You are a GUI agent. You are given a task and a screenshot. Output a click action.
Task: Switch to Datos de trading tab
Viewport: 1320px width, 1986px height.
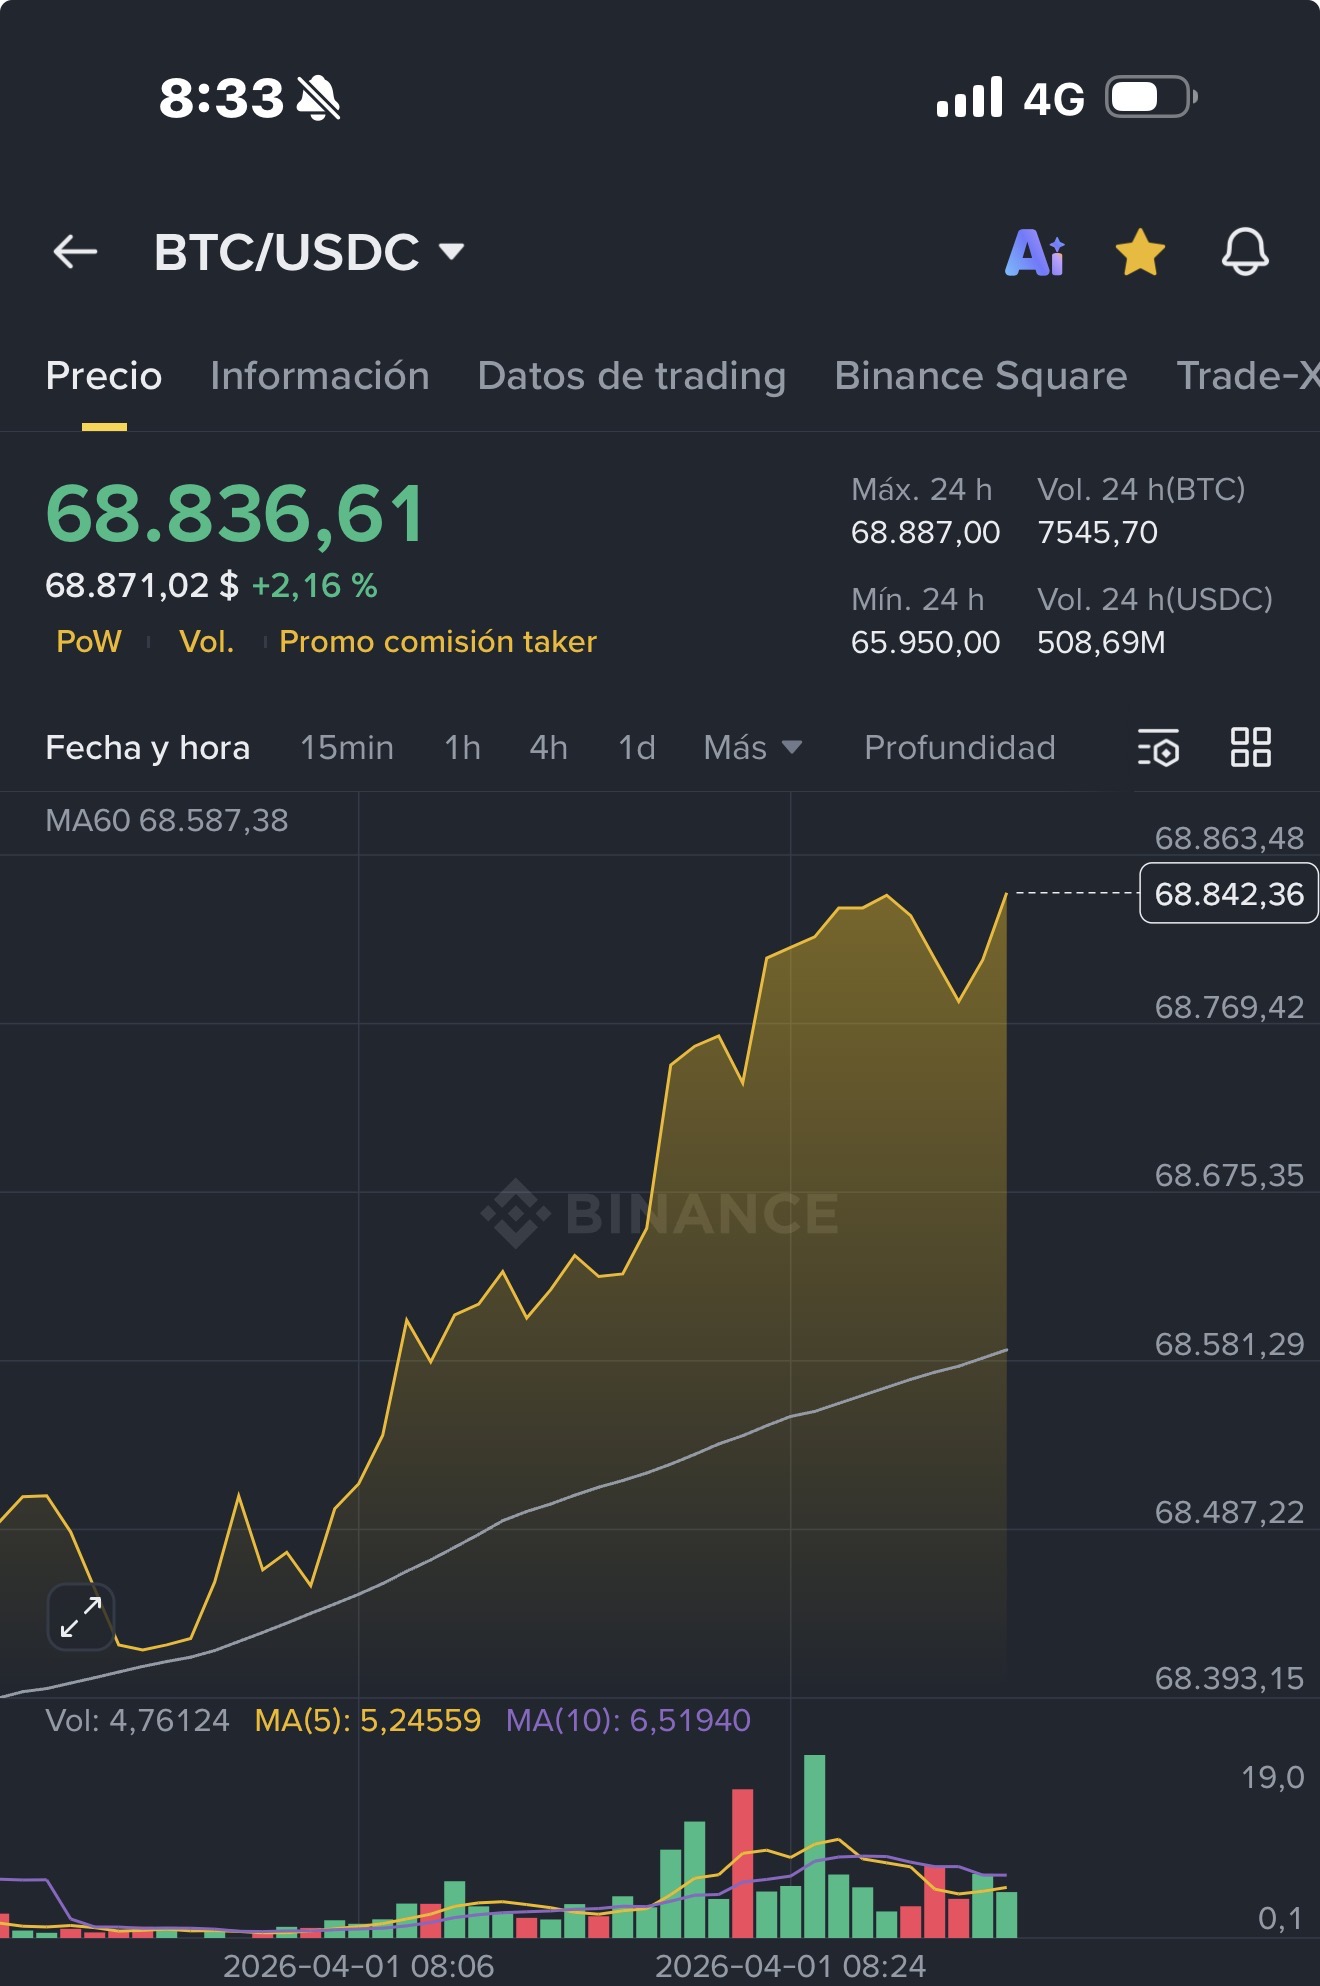[x=632, y=376]
